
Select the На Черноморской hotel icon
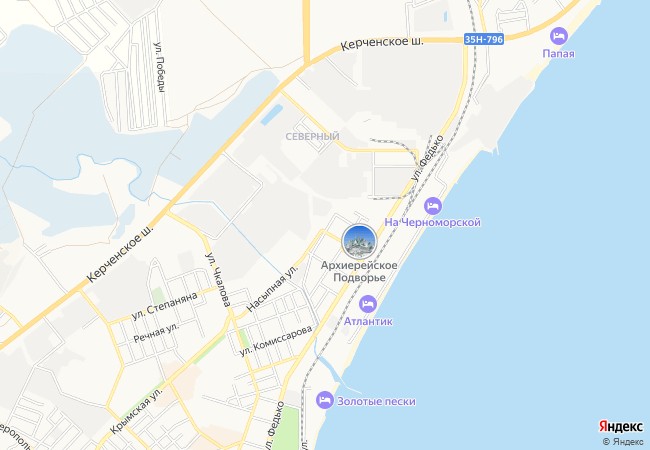[433, 206]
